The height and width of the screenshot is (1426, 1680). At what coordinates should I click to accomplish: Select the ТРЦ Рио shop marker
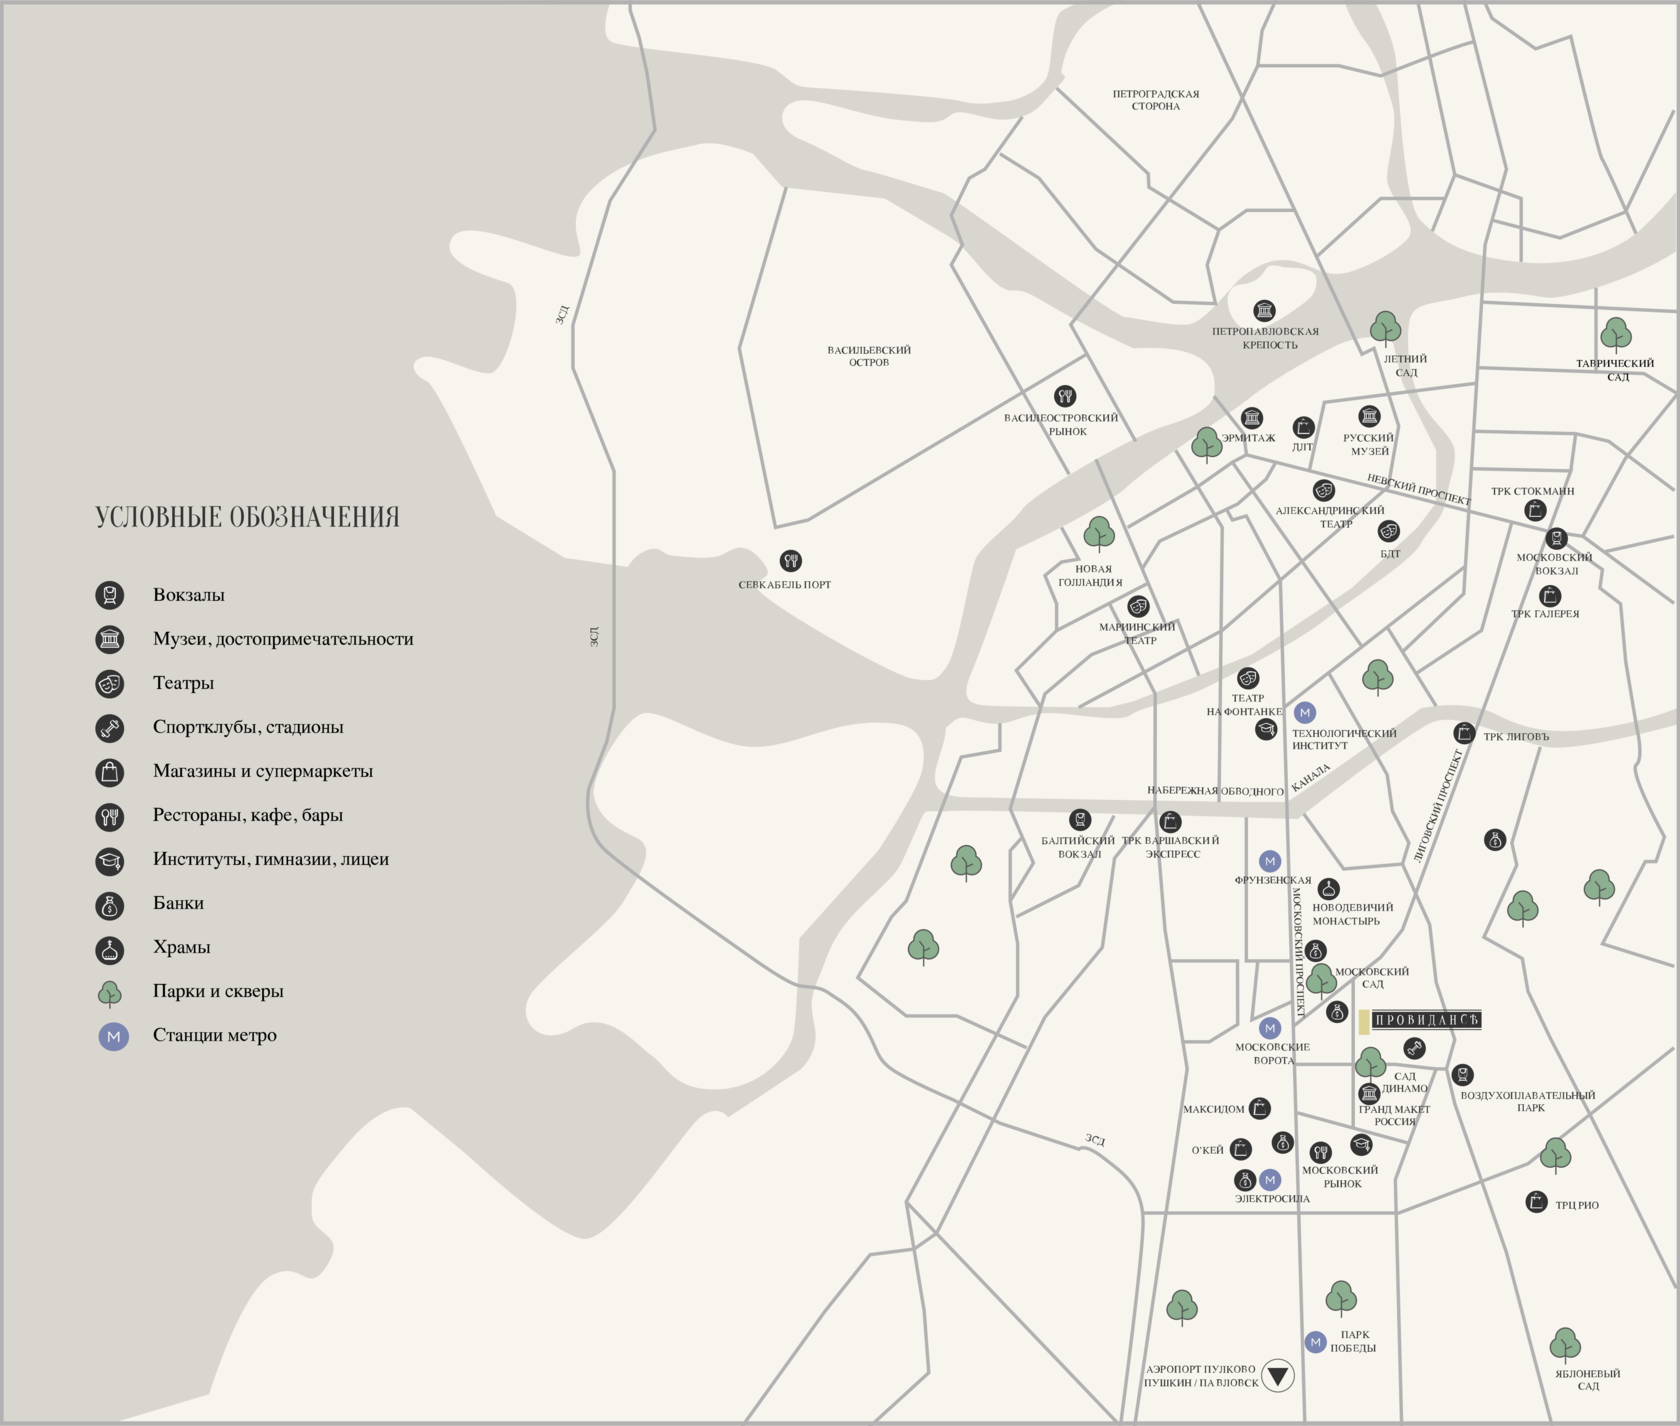click(1537, 1202)
